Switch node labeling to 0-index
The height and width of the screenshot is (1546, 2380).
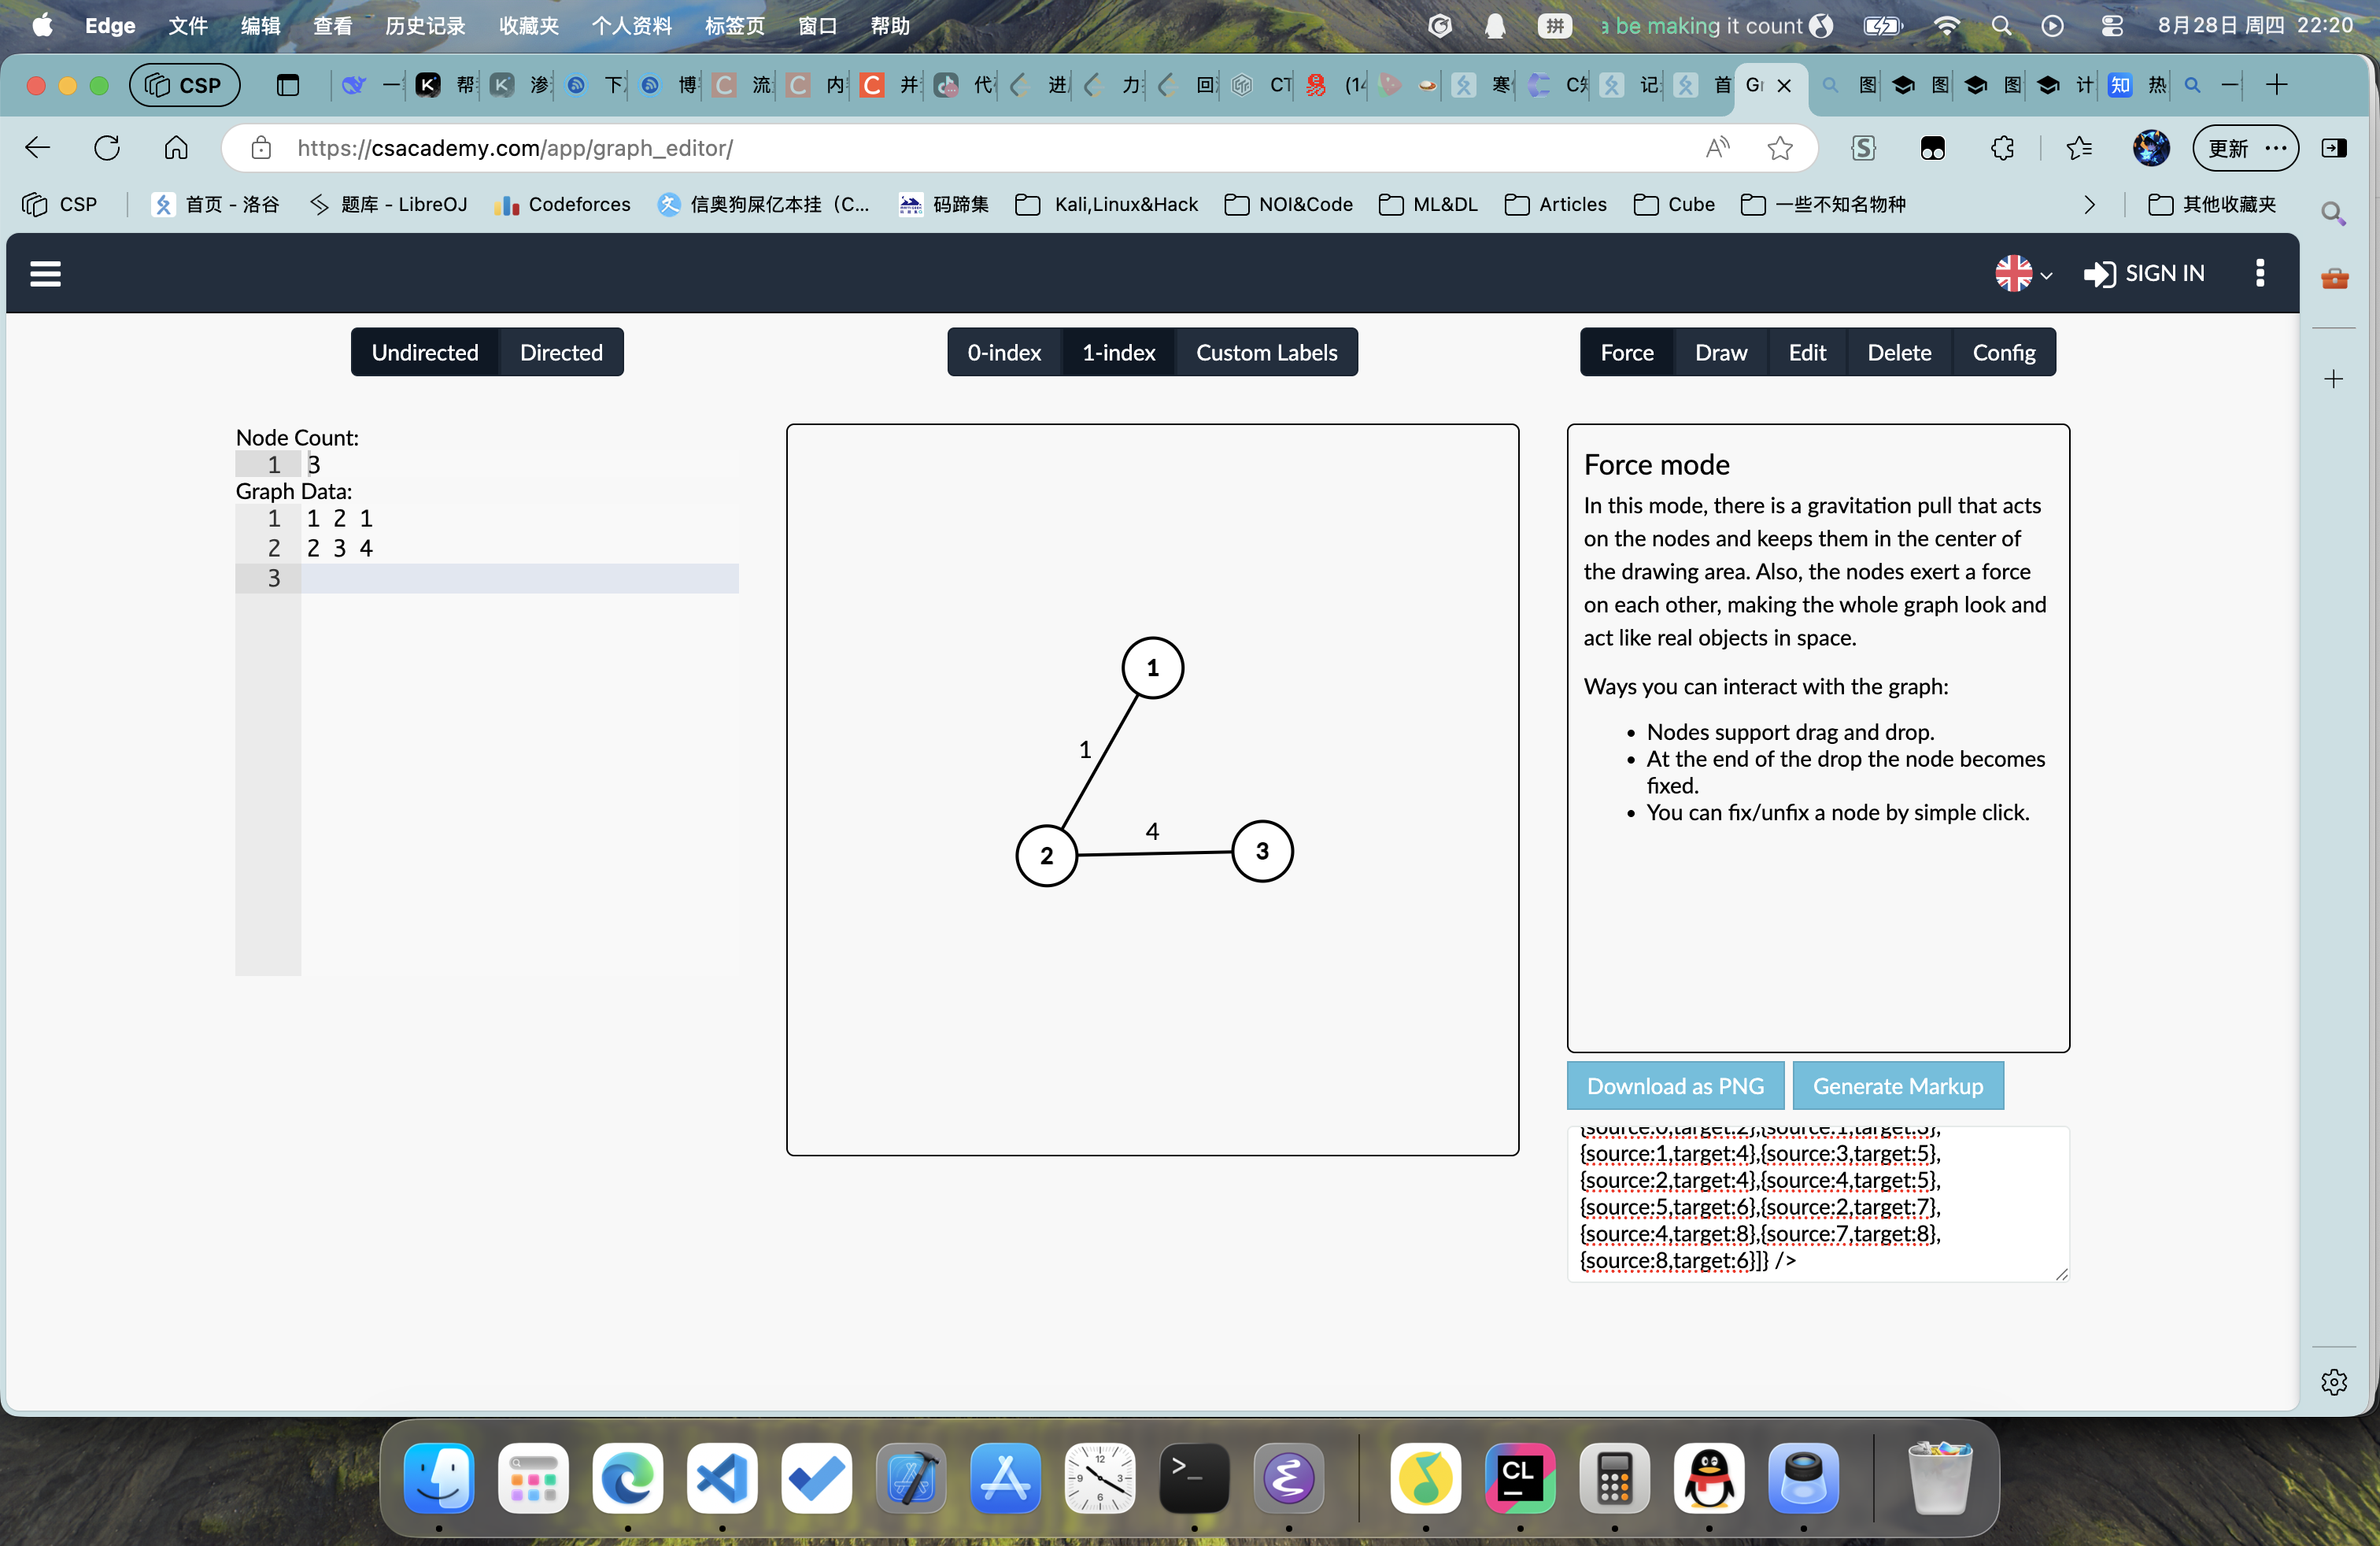tap(1003, 352)
